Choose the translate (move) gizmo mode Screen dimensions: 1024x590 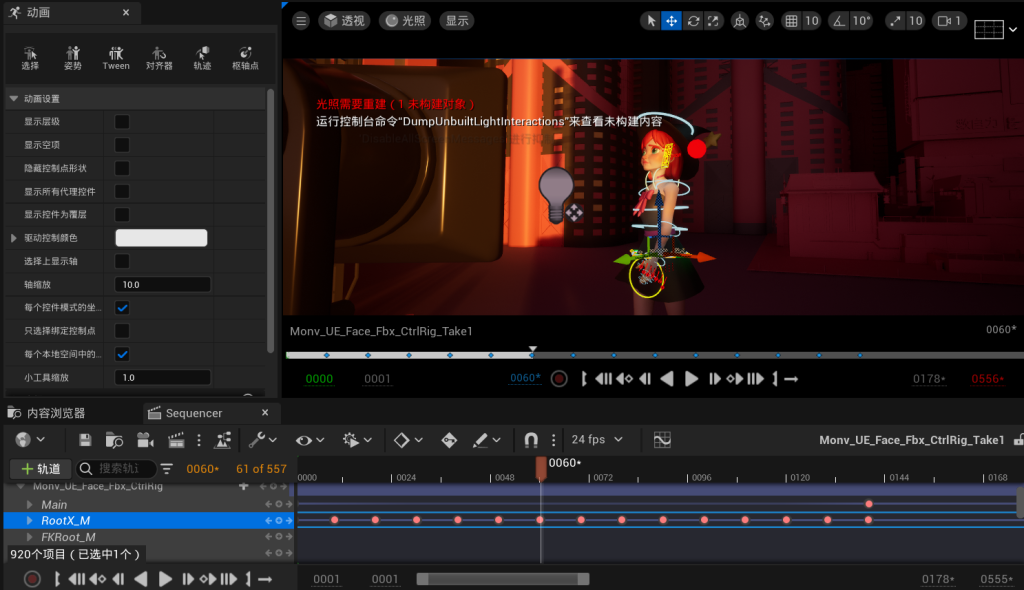[671, 21]
